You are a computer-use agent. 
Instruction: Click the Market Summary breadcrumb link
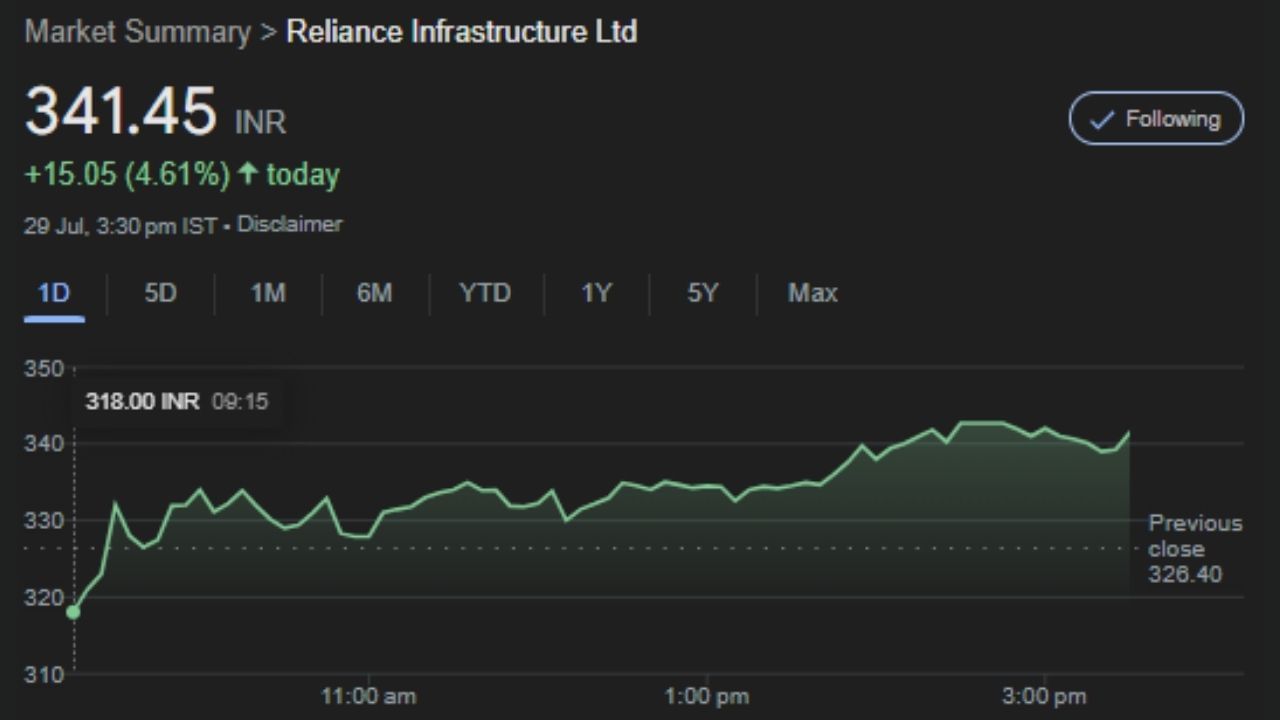(138, 31)
